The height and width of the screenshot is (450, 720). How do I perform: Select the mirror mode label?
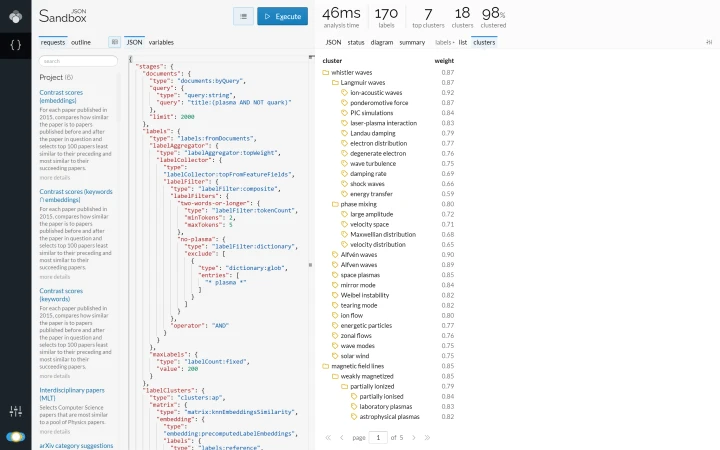click(358, 285)
